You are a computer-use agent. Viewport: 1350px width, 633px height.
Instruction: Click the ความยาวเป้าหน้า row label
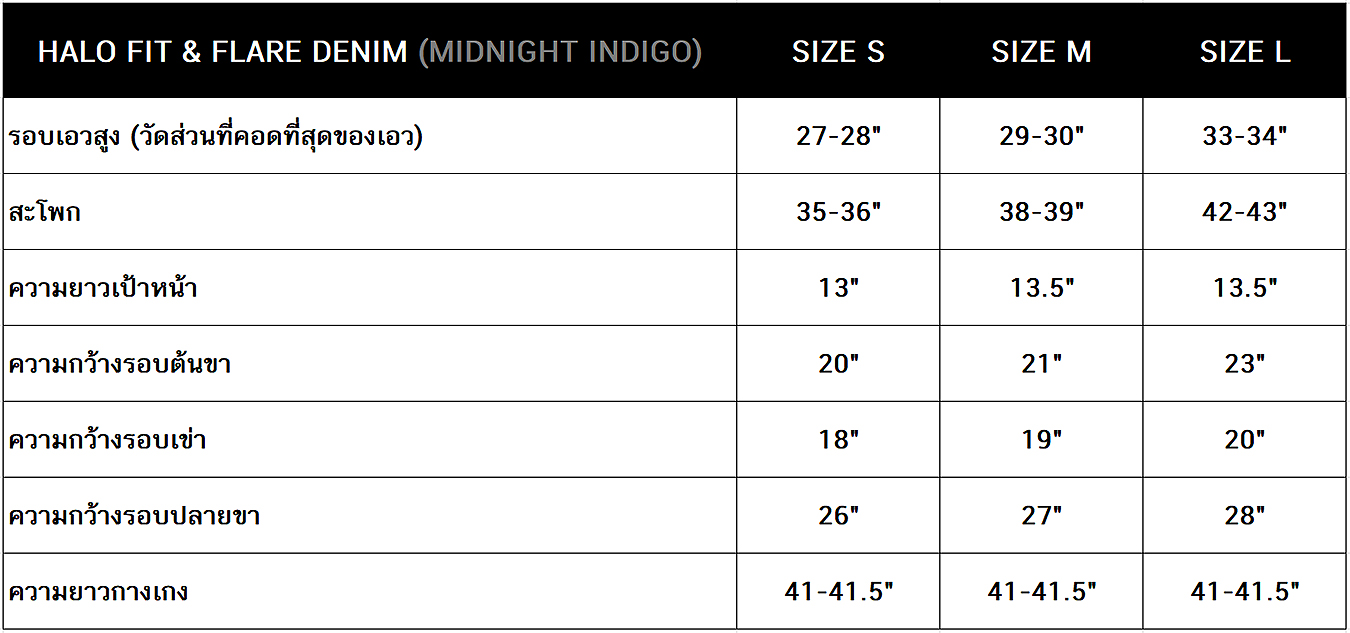point(103,288)
